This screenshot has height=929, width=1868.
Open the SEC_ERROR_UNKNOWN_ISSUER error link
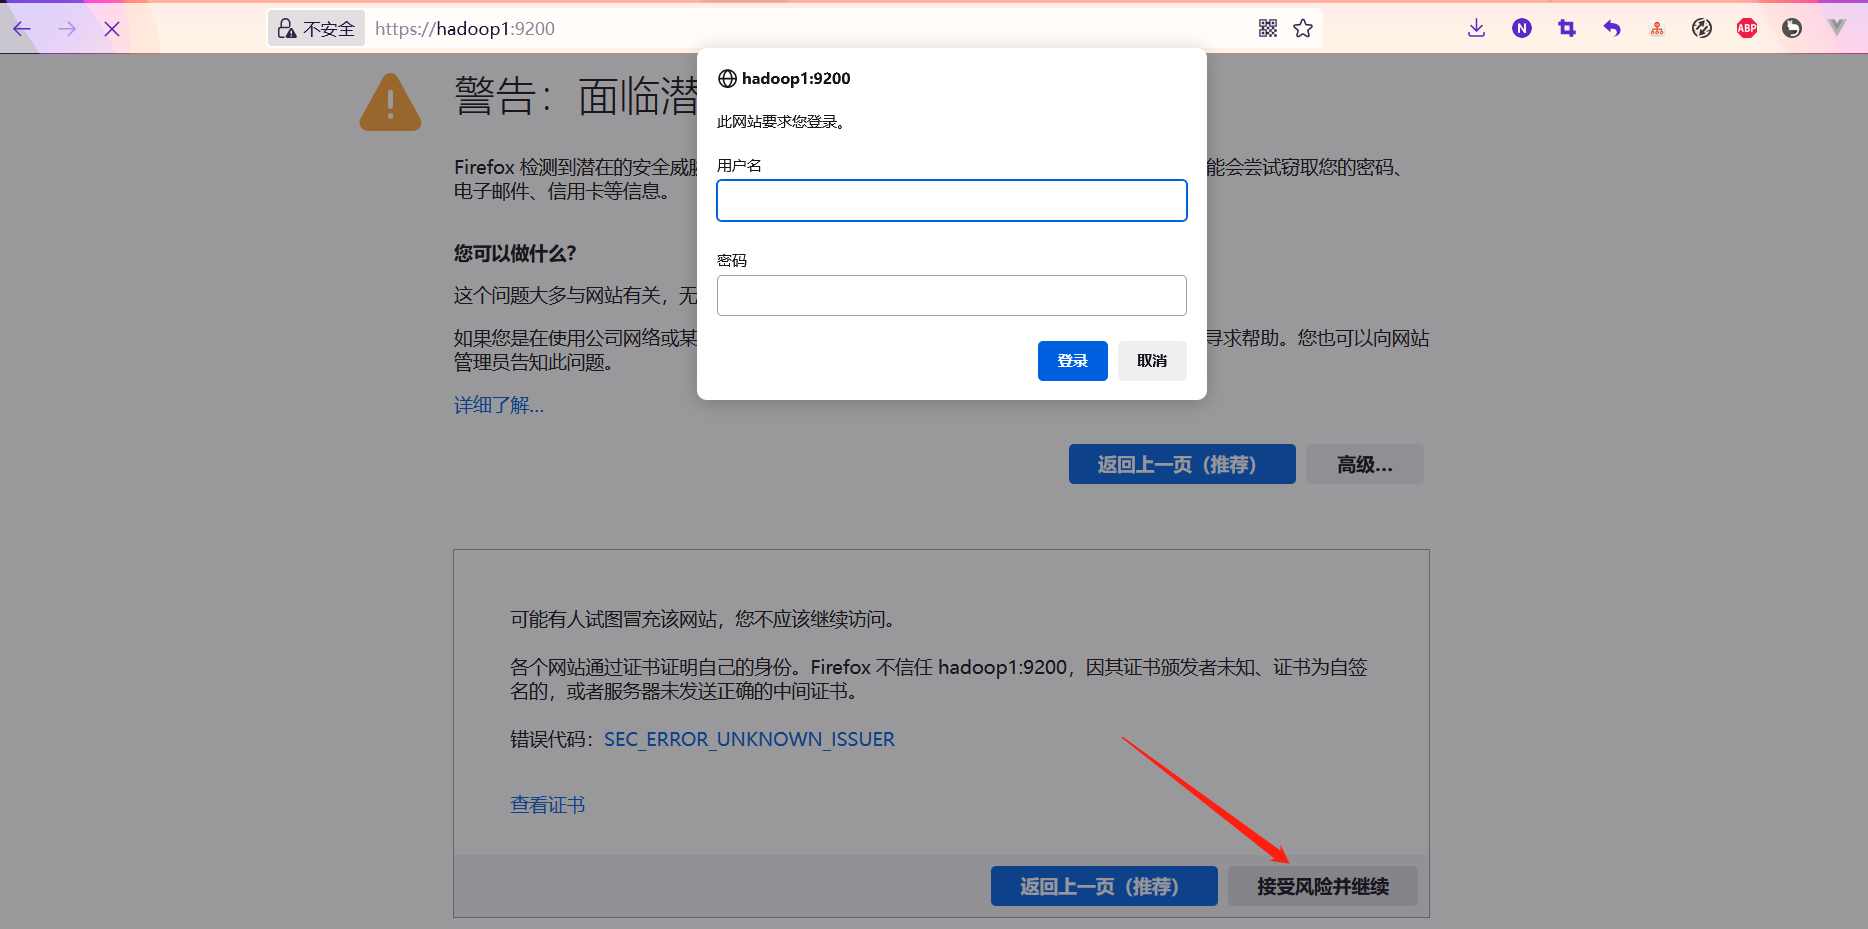pos(749,739)
